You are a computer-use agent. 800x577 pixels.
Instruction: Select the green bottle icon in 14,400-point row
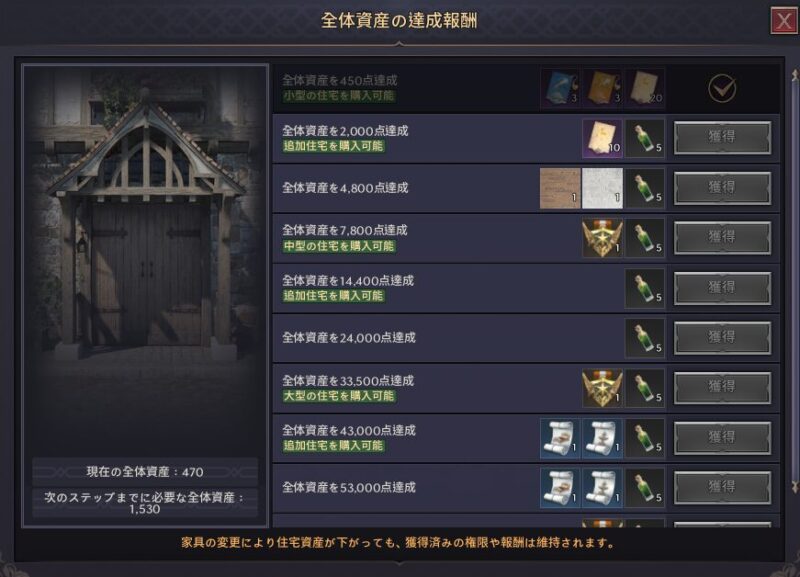coord(645,288)
